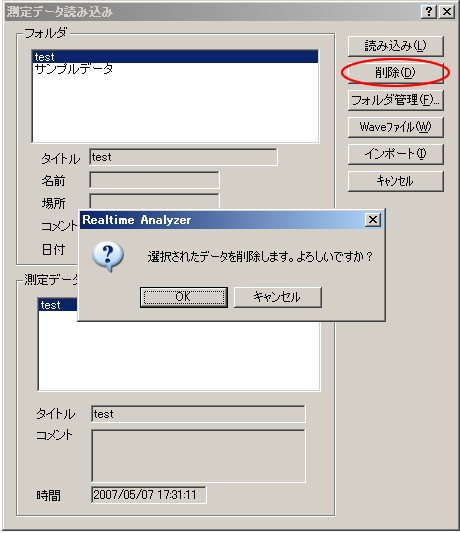Open フォルダ管理(F) folder management
460x533 pixels.
395,100
